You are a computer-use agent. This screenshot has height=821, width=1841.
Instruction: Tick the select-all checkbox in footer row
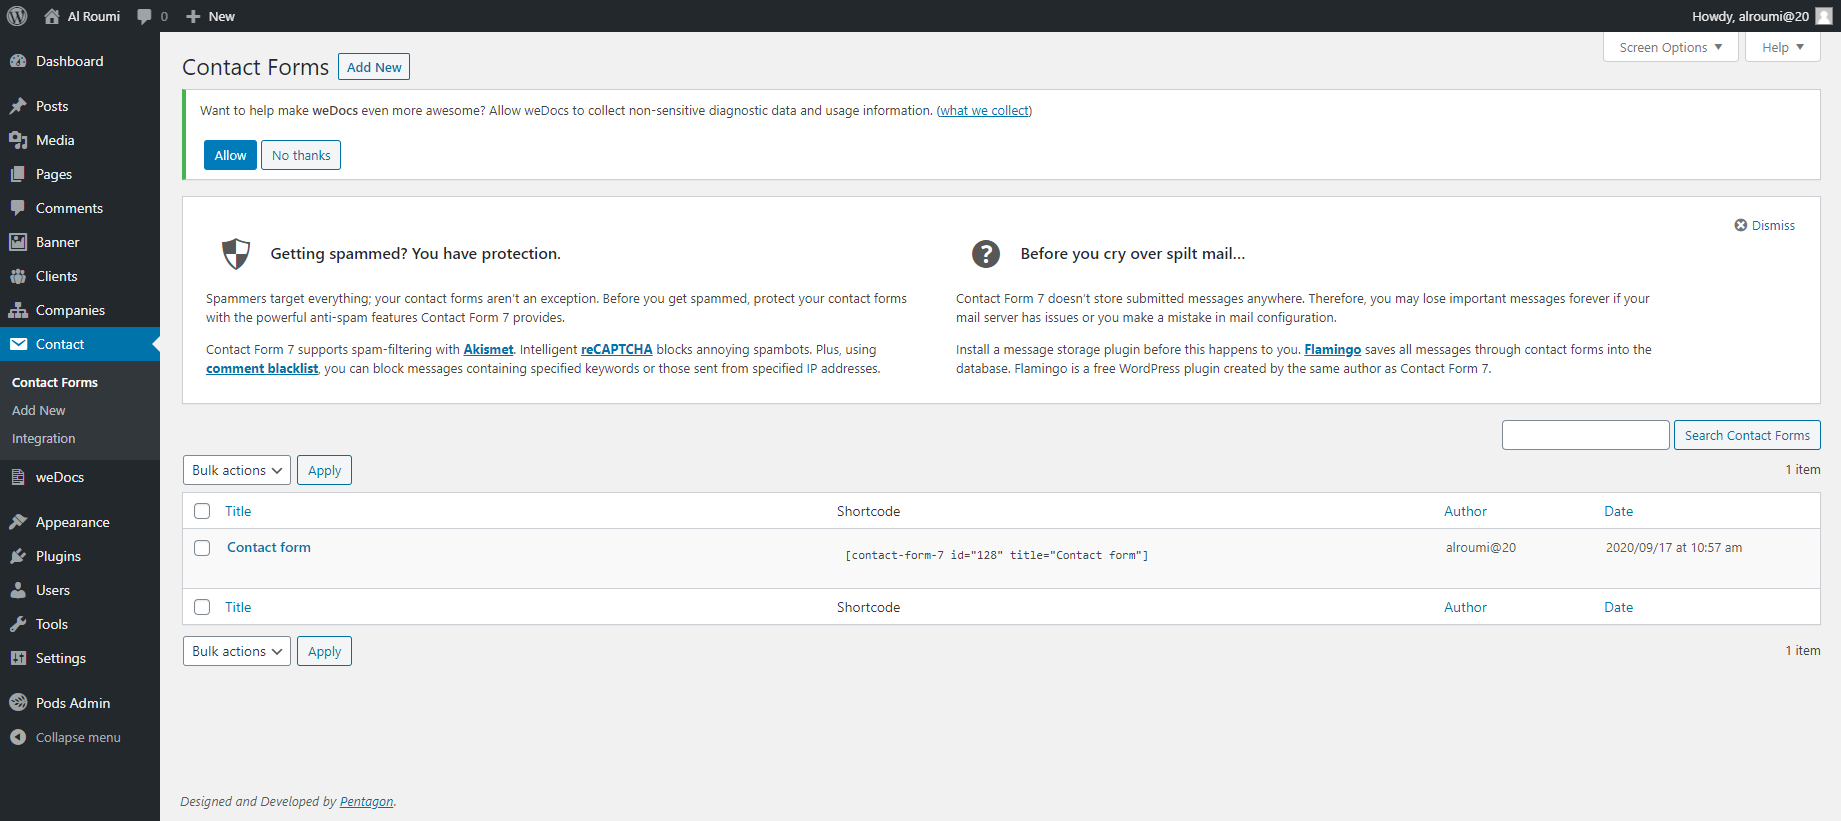coord(202,607)
